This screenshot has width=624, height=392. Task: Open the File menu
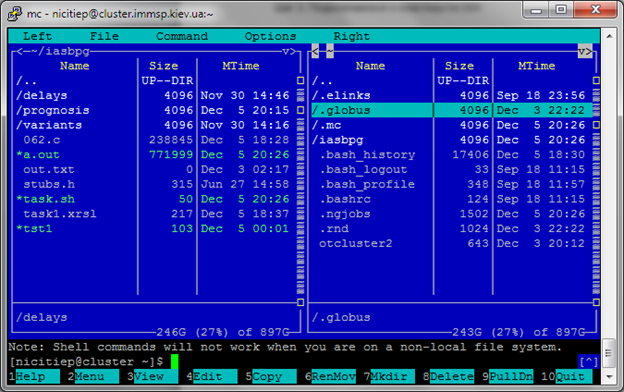coord(104,36)
